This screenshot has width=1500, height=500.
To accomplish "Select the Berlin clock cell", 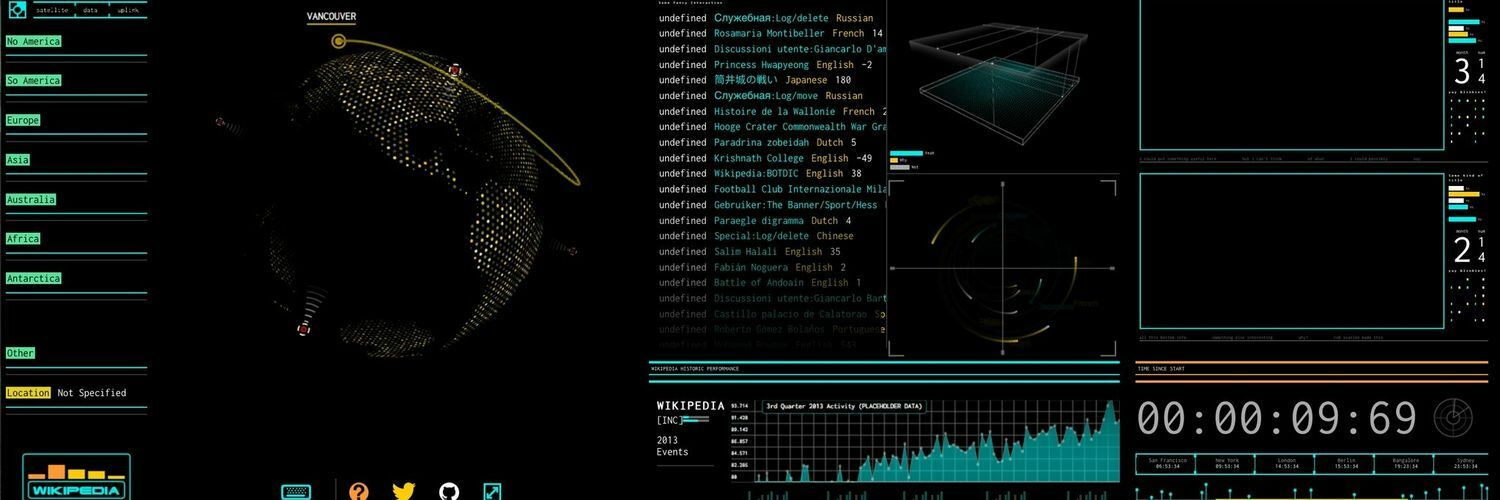I will point(1346,464).
